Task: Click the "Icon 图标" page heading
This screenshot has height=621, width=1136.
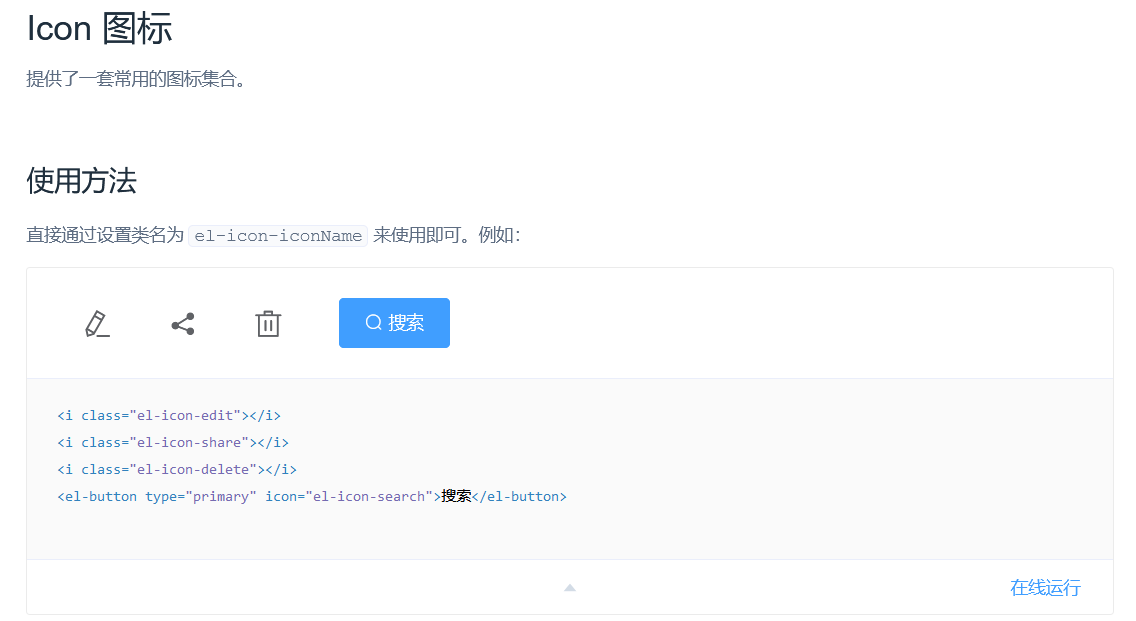Action: coord(99,29)
